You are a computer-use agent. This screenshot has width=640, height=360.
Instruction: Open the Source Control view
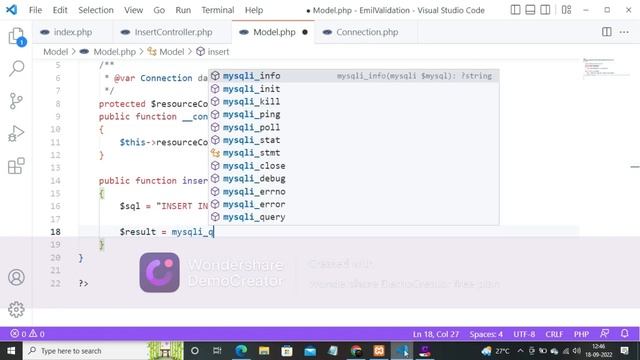[x=16, y=101]
